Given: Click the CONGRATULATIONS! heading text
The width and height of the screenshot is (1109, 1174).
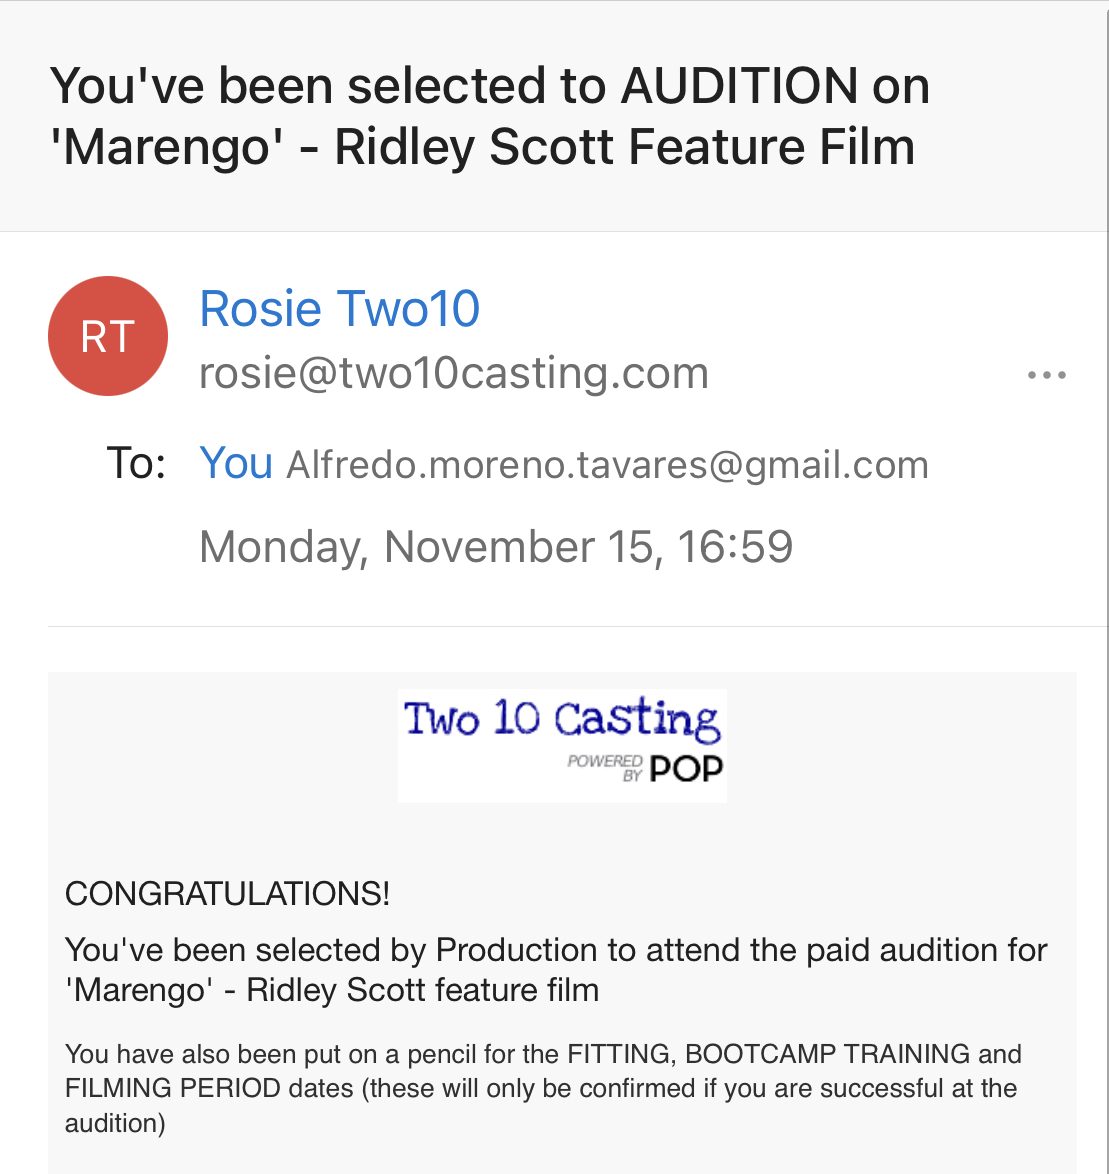Looking at the screenshot, I should point(227,893).
